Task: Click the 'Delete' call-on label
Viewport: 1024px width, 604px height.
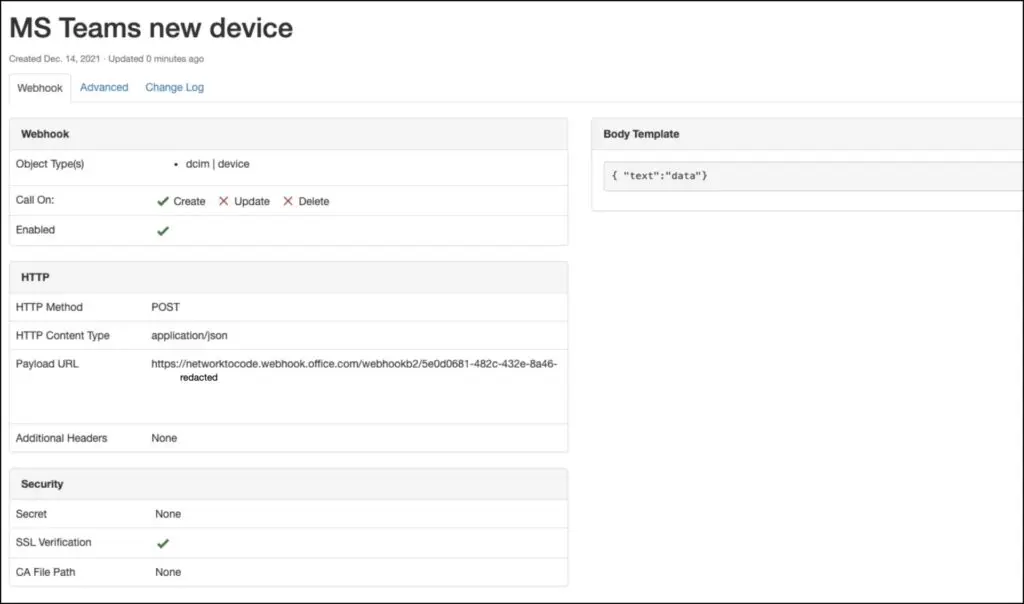Action: pos(314,201)
